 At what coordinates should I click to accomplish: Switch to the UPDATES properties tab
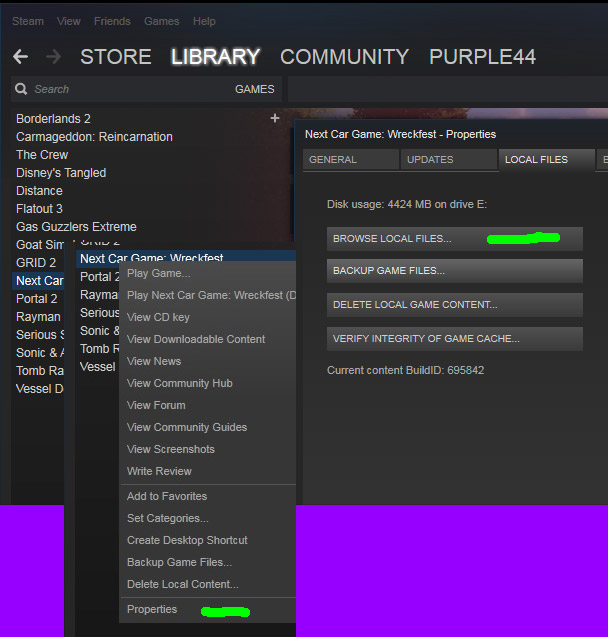[x=448, y=159]
